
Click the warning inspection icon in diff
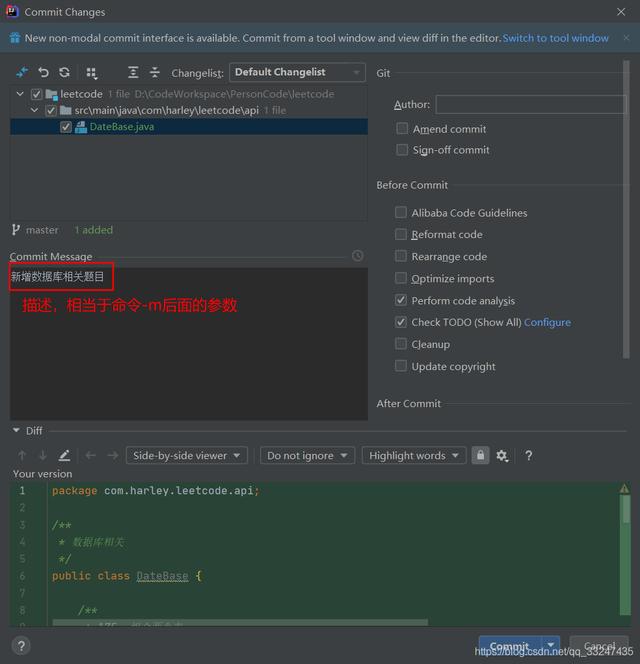coord(624,489)
